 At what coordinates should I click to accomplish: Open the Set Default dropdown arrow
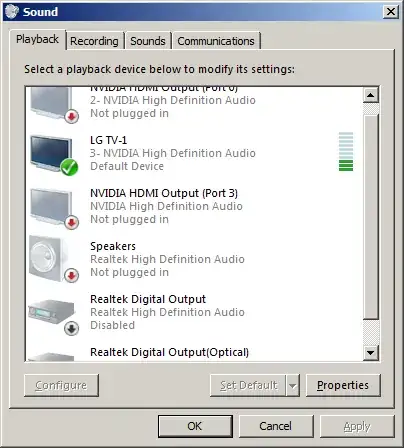coord(293,385)
